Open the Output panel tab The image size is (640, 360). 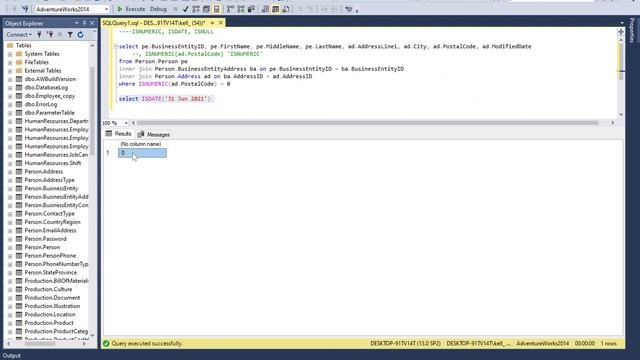coord(12,356)
